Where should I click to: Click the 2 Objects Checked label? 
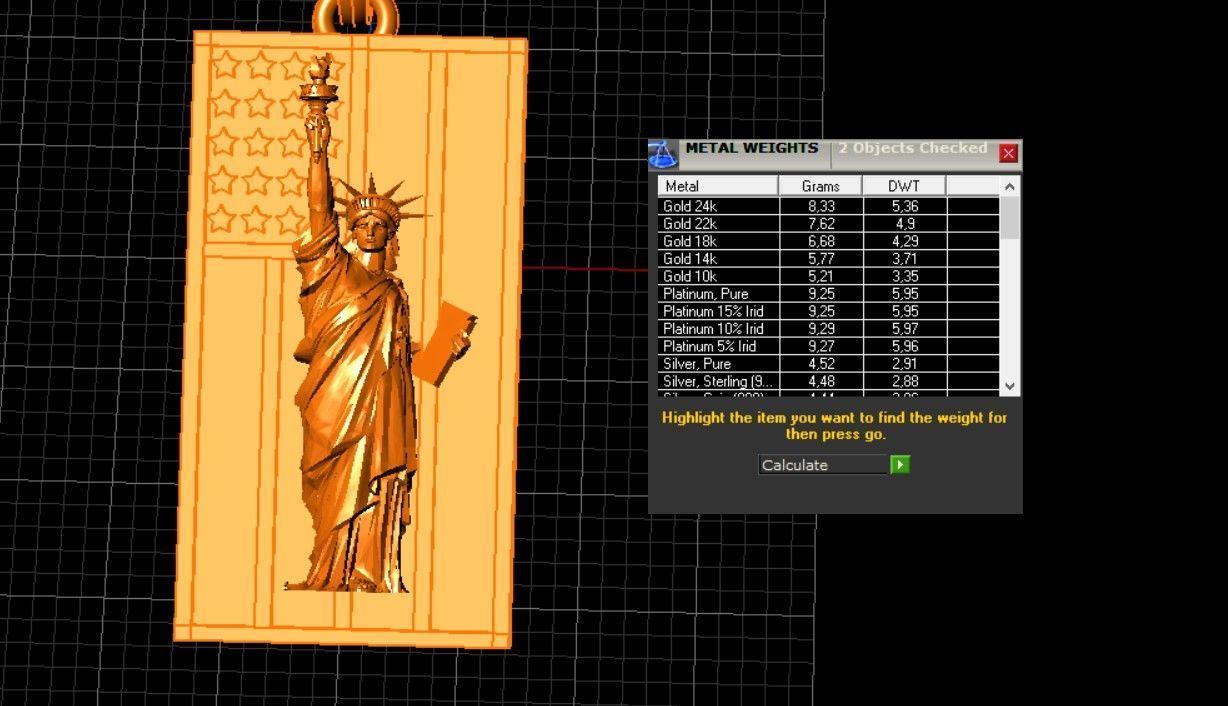pyautogui.click(x=913, y=148)
